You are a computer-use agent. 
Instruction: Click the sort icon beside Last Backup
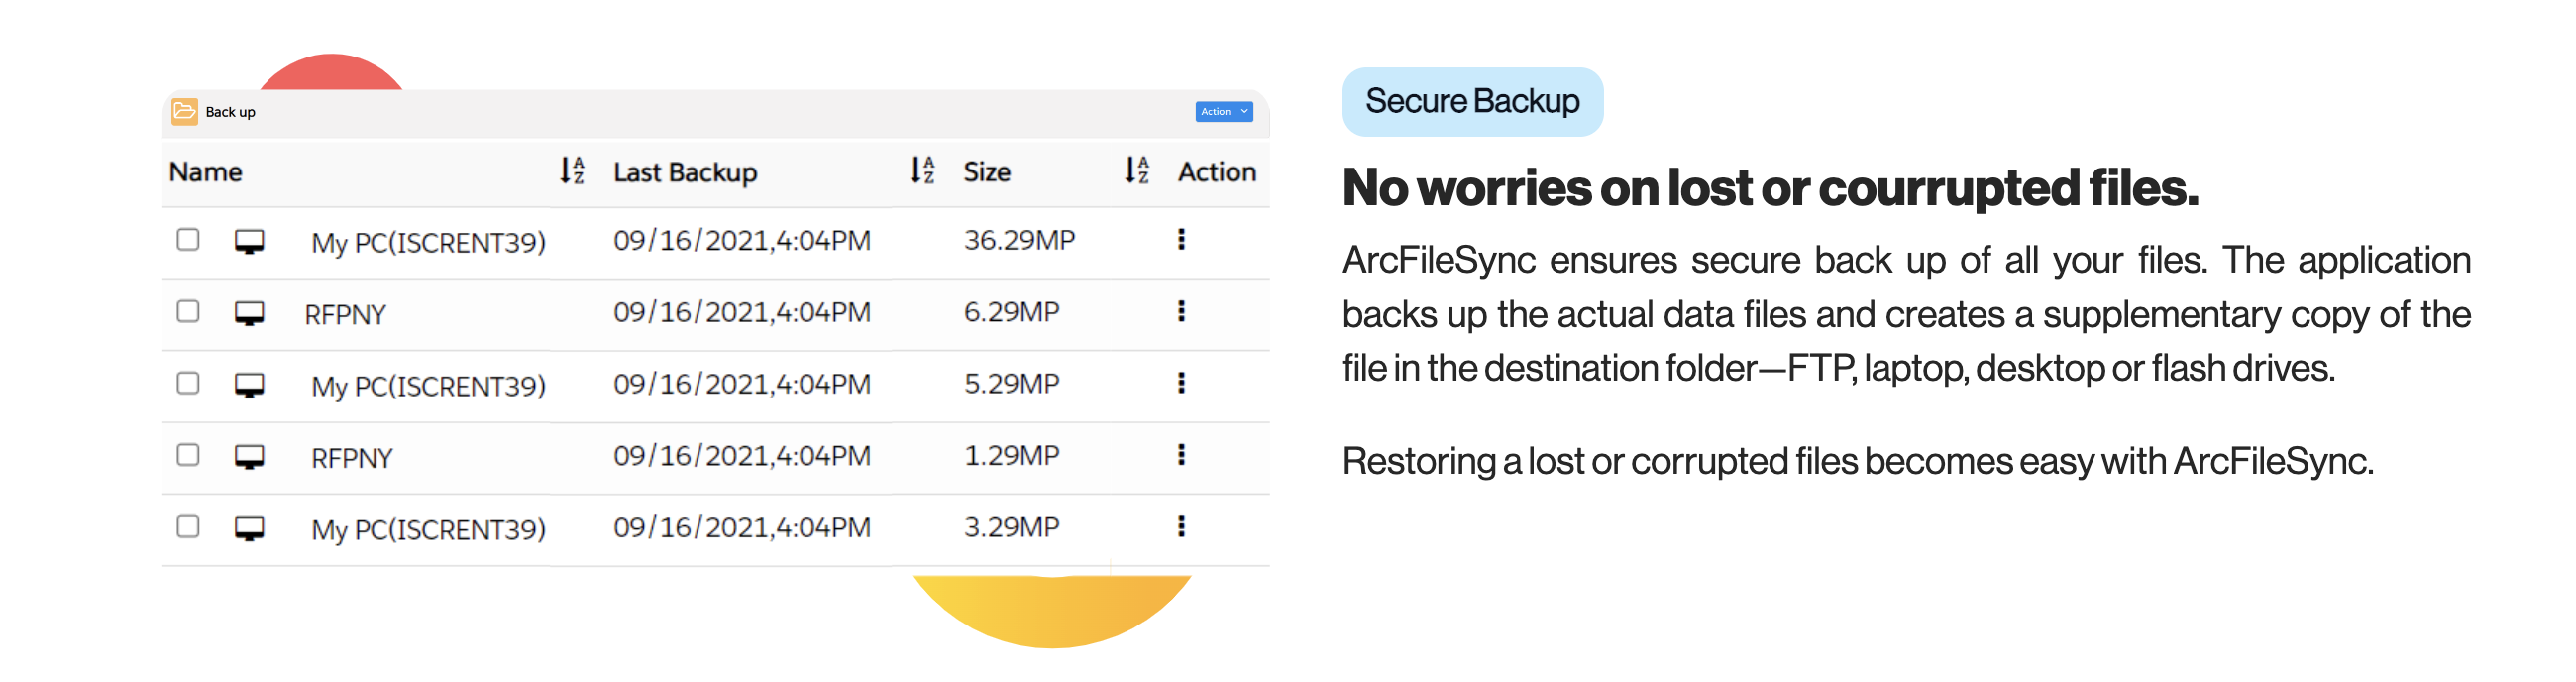coord(921,171)
